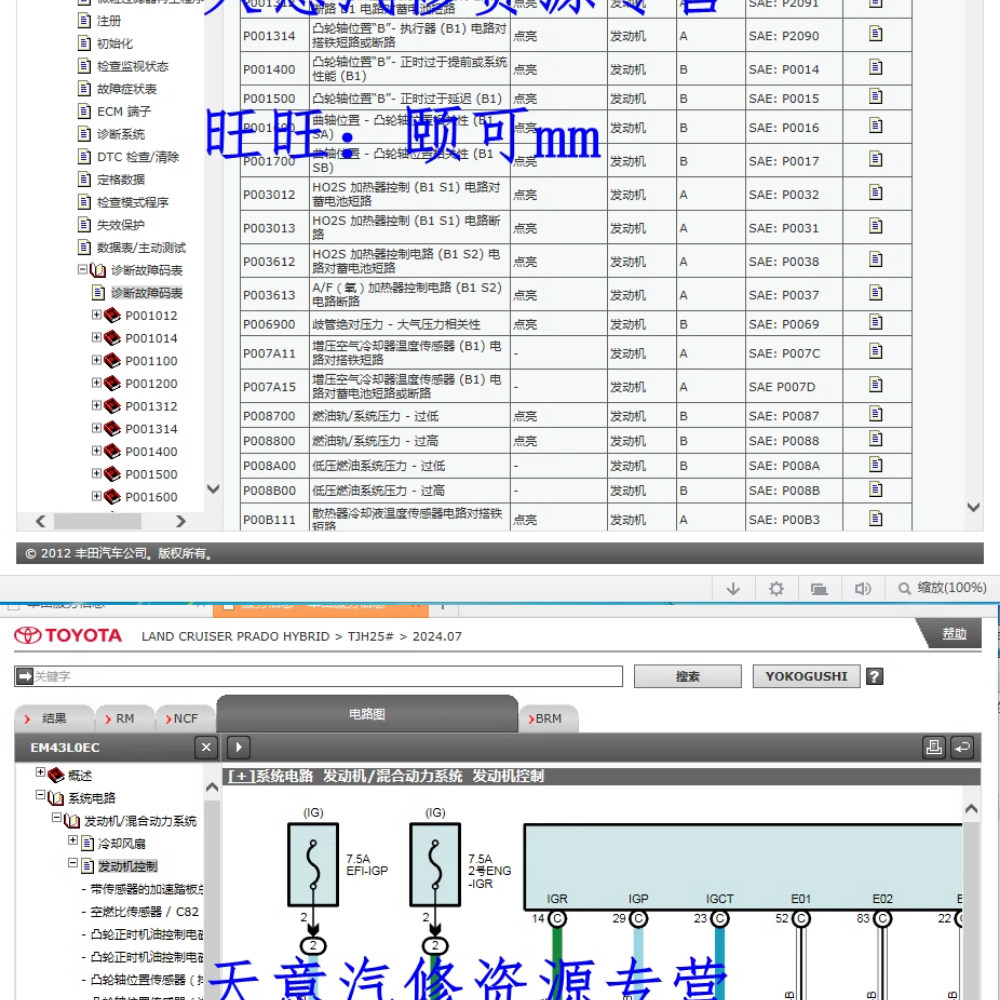Open document icon for P003612 row

[876, 260]
